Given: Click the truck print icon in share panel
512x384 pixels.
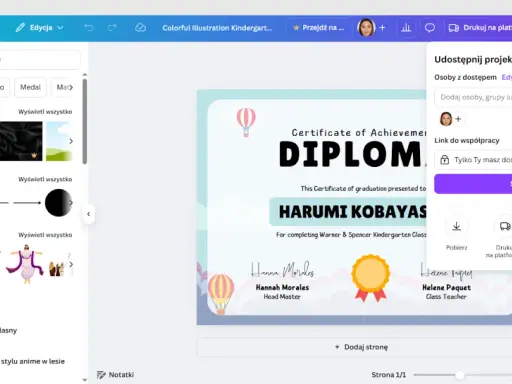Looking at the screenshot, I should point(505,226).
